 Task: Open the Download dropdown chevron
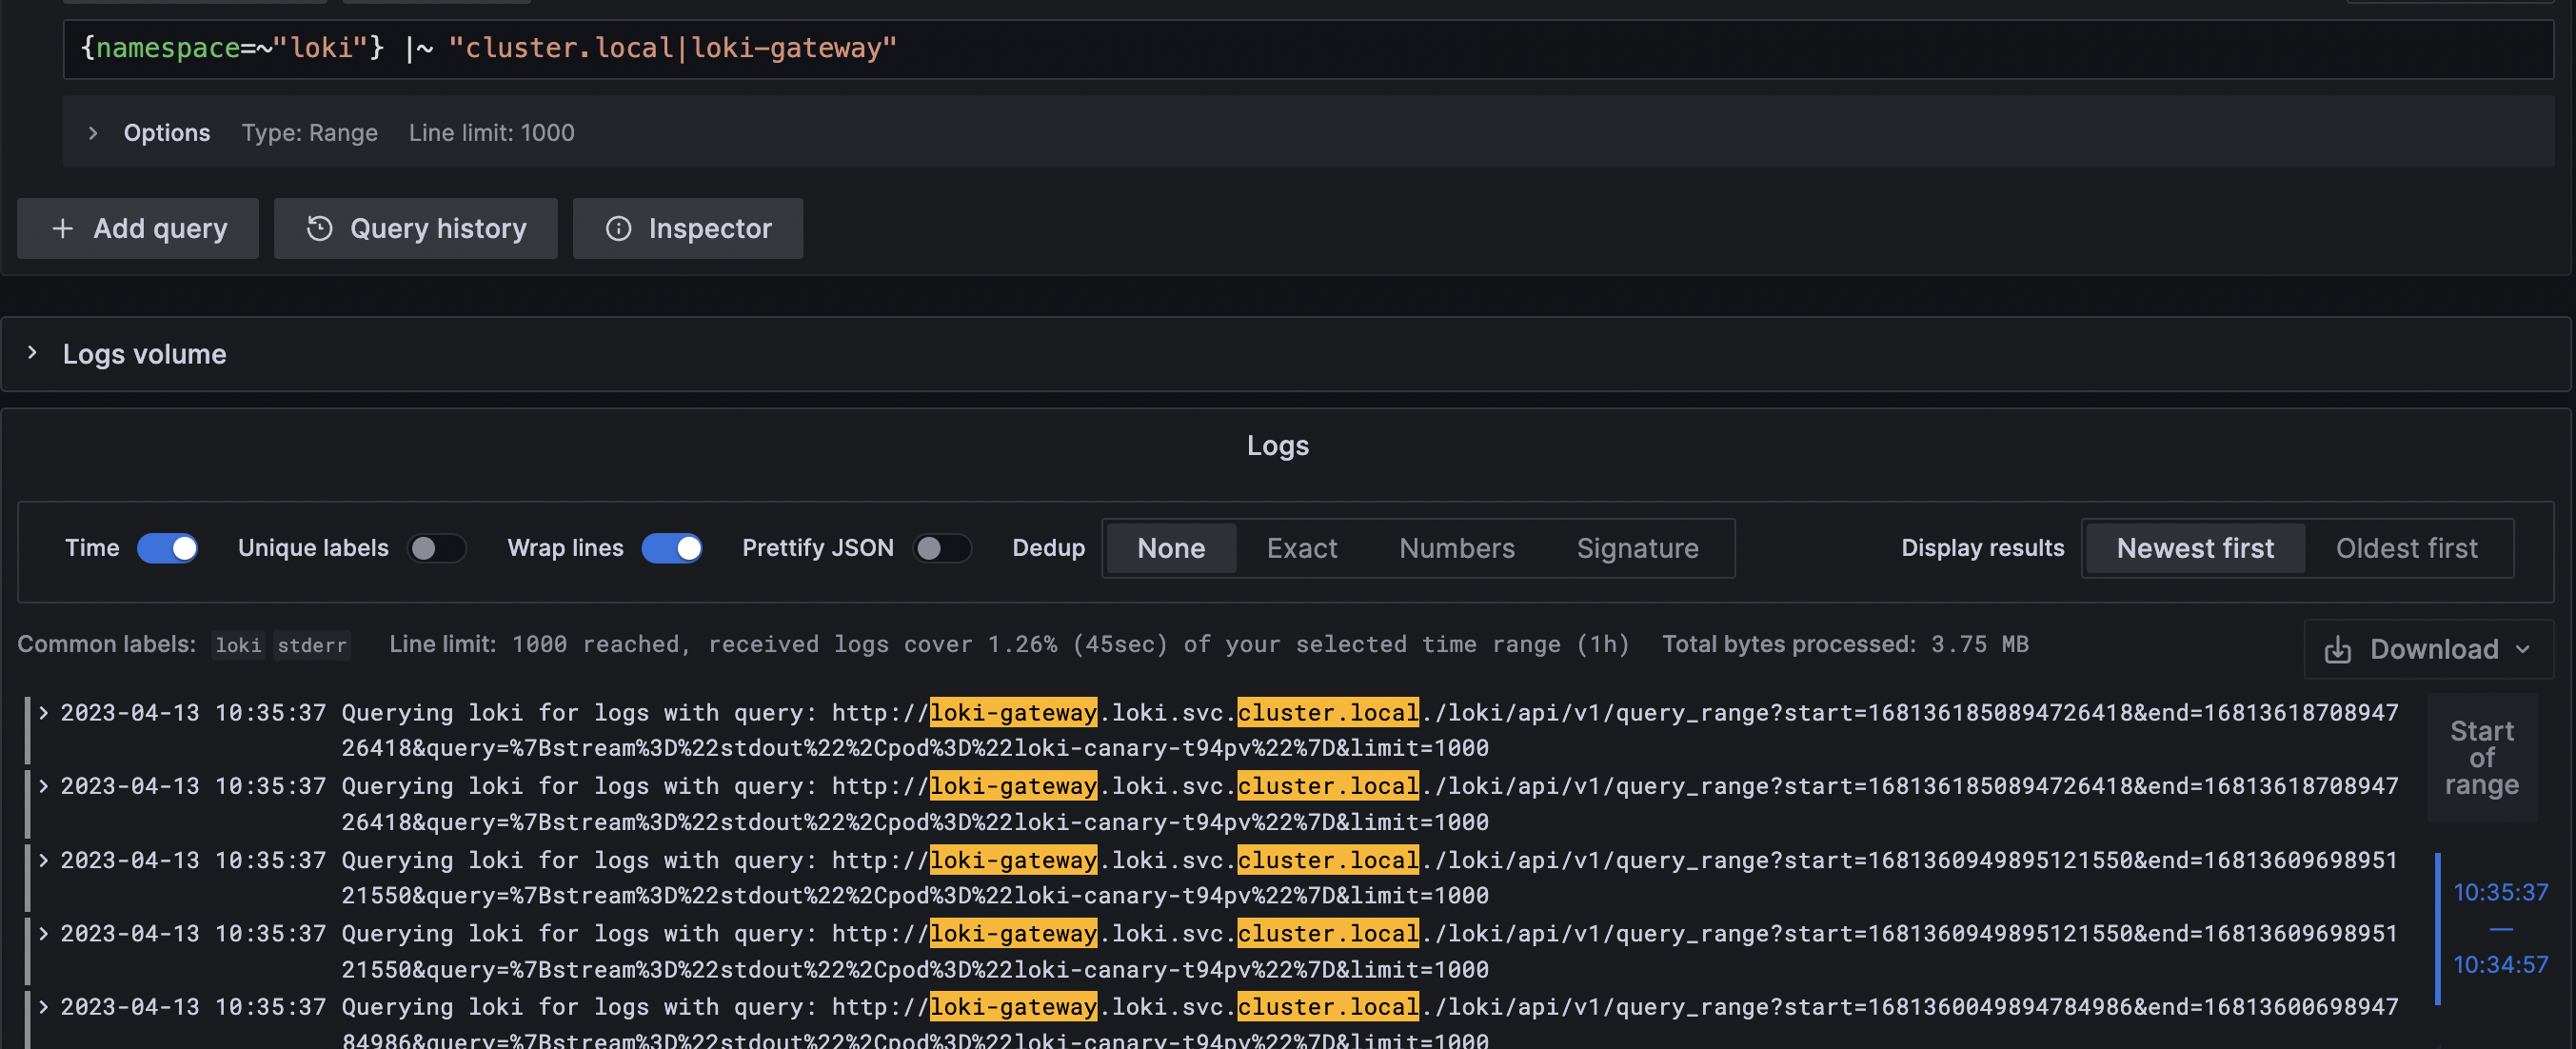point(2522,650)
